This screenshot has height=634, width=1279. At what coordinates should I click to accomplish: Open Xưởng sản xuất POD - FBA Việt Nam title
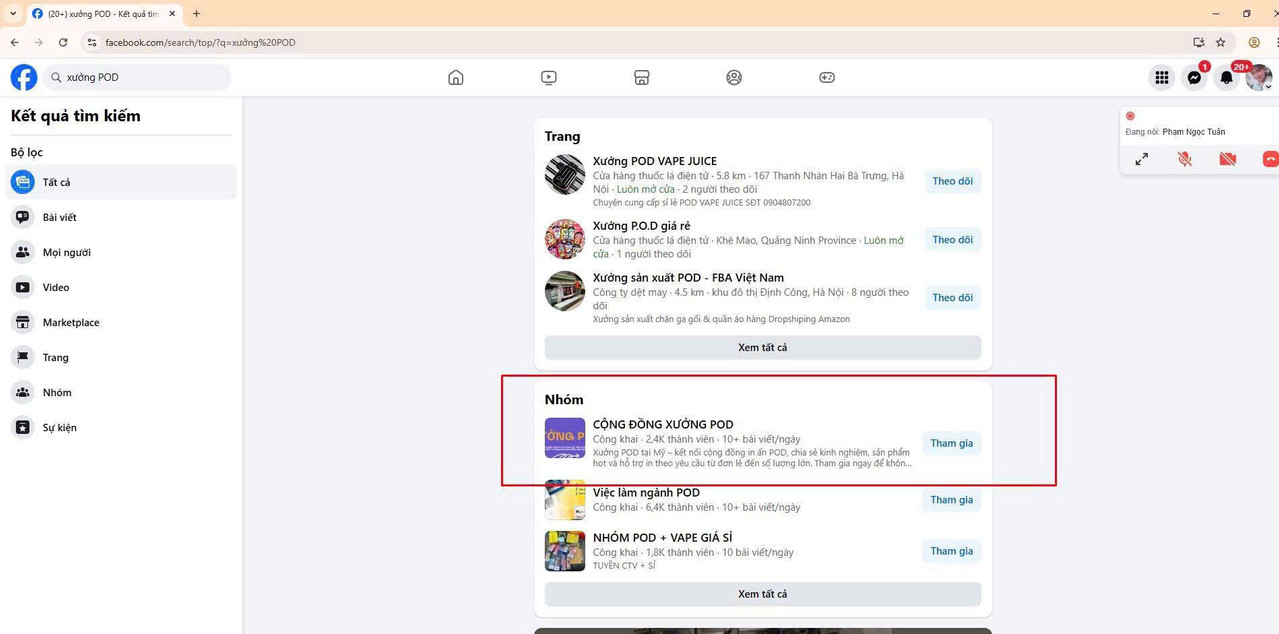[688, 278]
